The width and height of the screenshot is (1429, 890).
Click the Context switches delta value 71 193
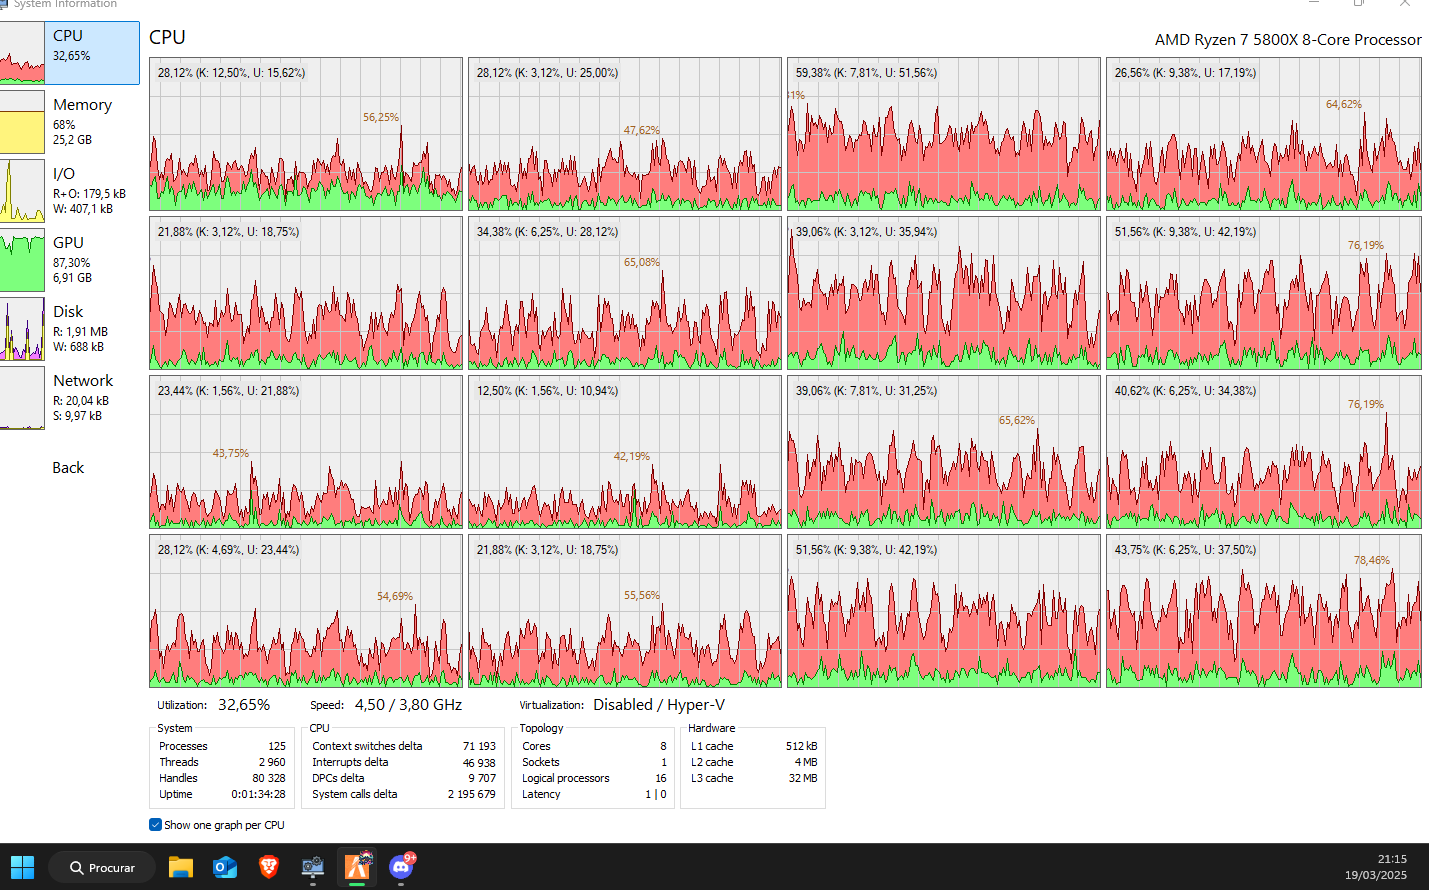tap(479, 746)
